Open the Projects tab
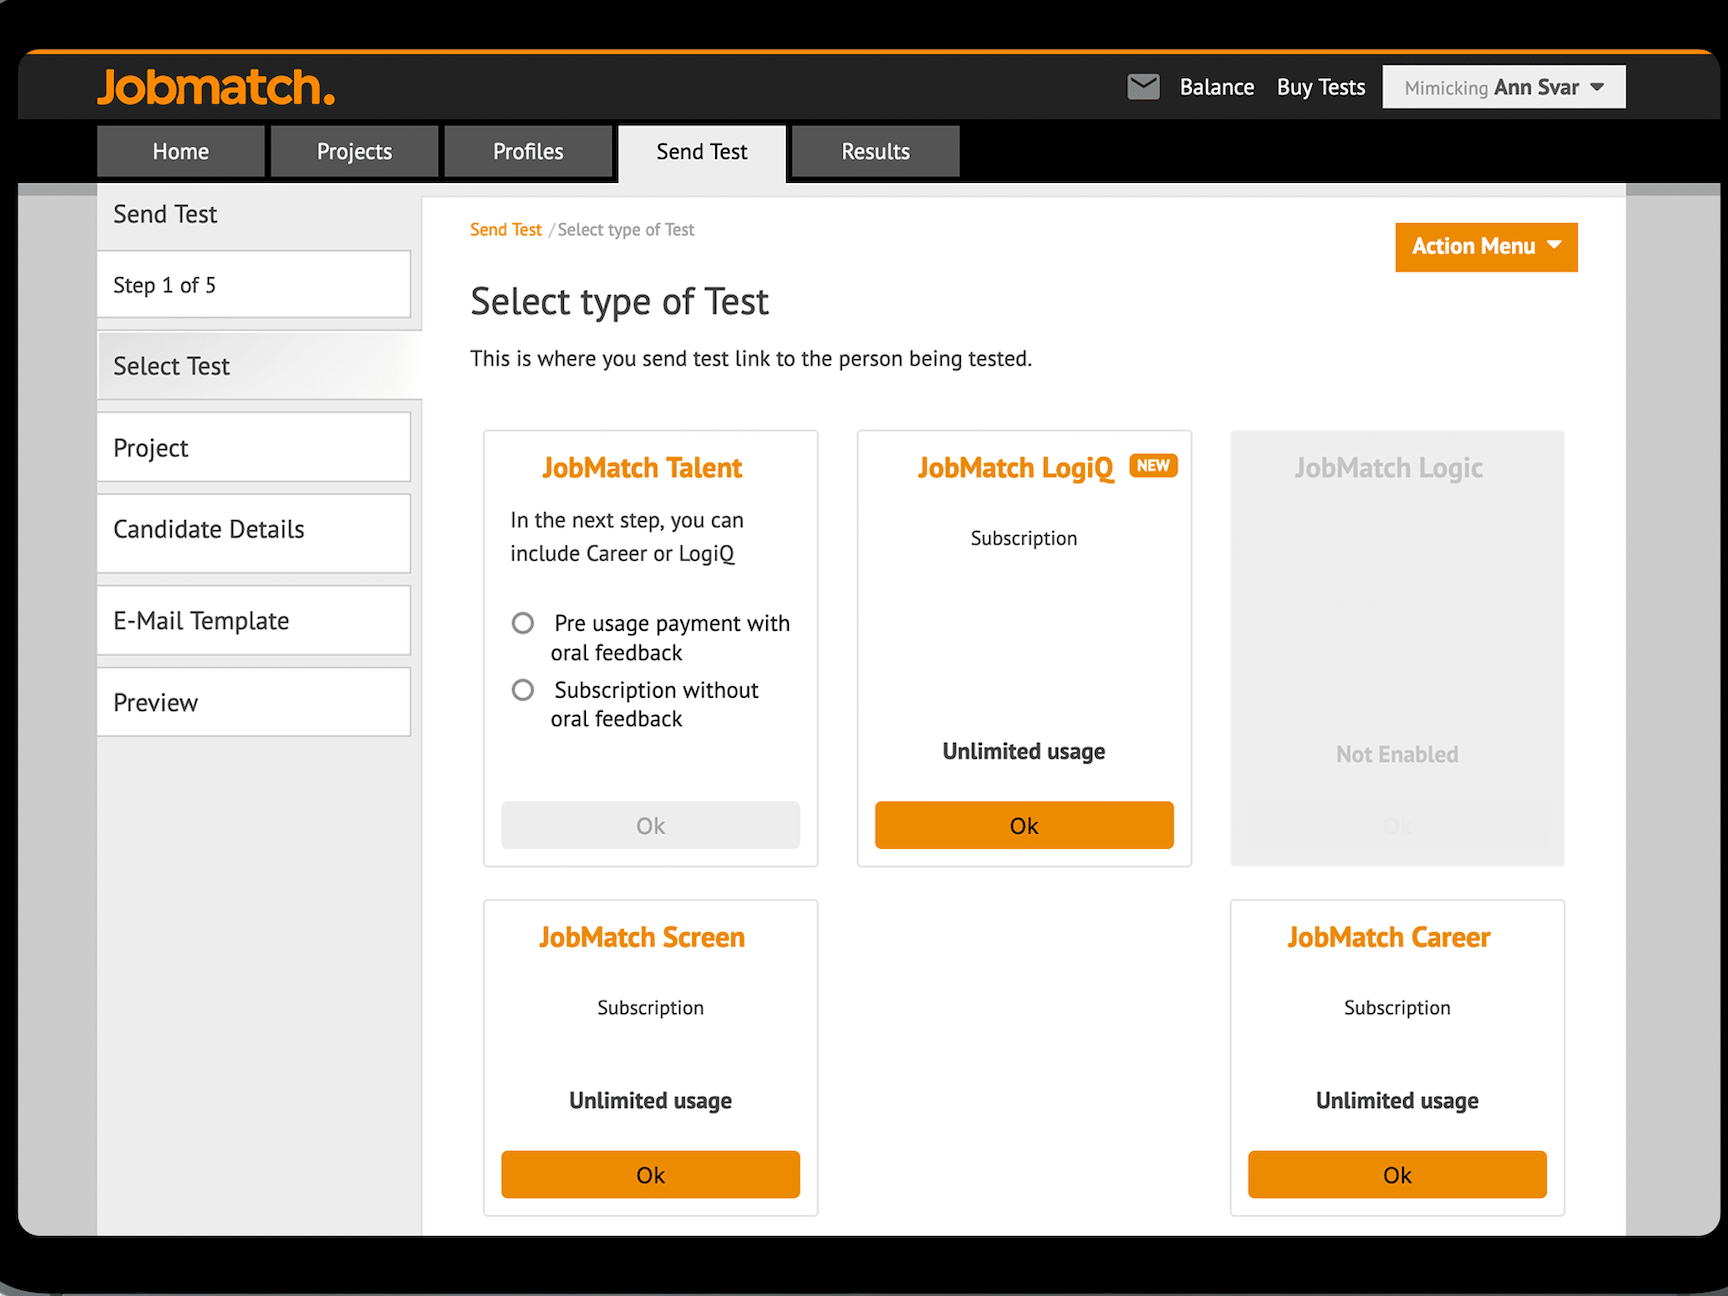1728x1296 pixels. pyautogui.click(x=355, y=152)
